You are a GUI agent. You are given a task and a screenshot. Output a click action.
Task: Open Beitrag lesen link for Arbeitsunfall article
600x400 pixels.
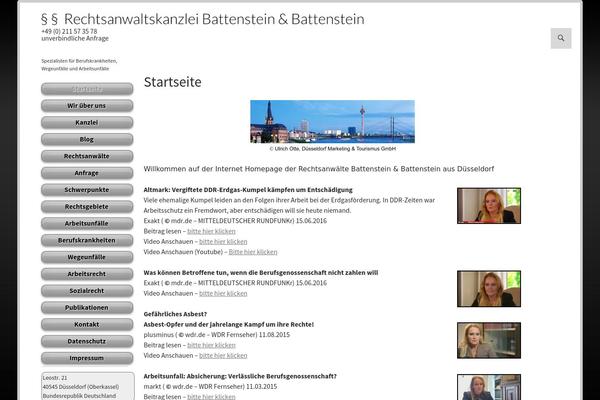pos(211,397)
